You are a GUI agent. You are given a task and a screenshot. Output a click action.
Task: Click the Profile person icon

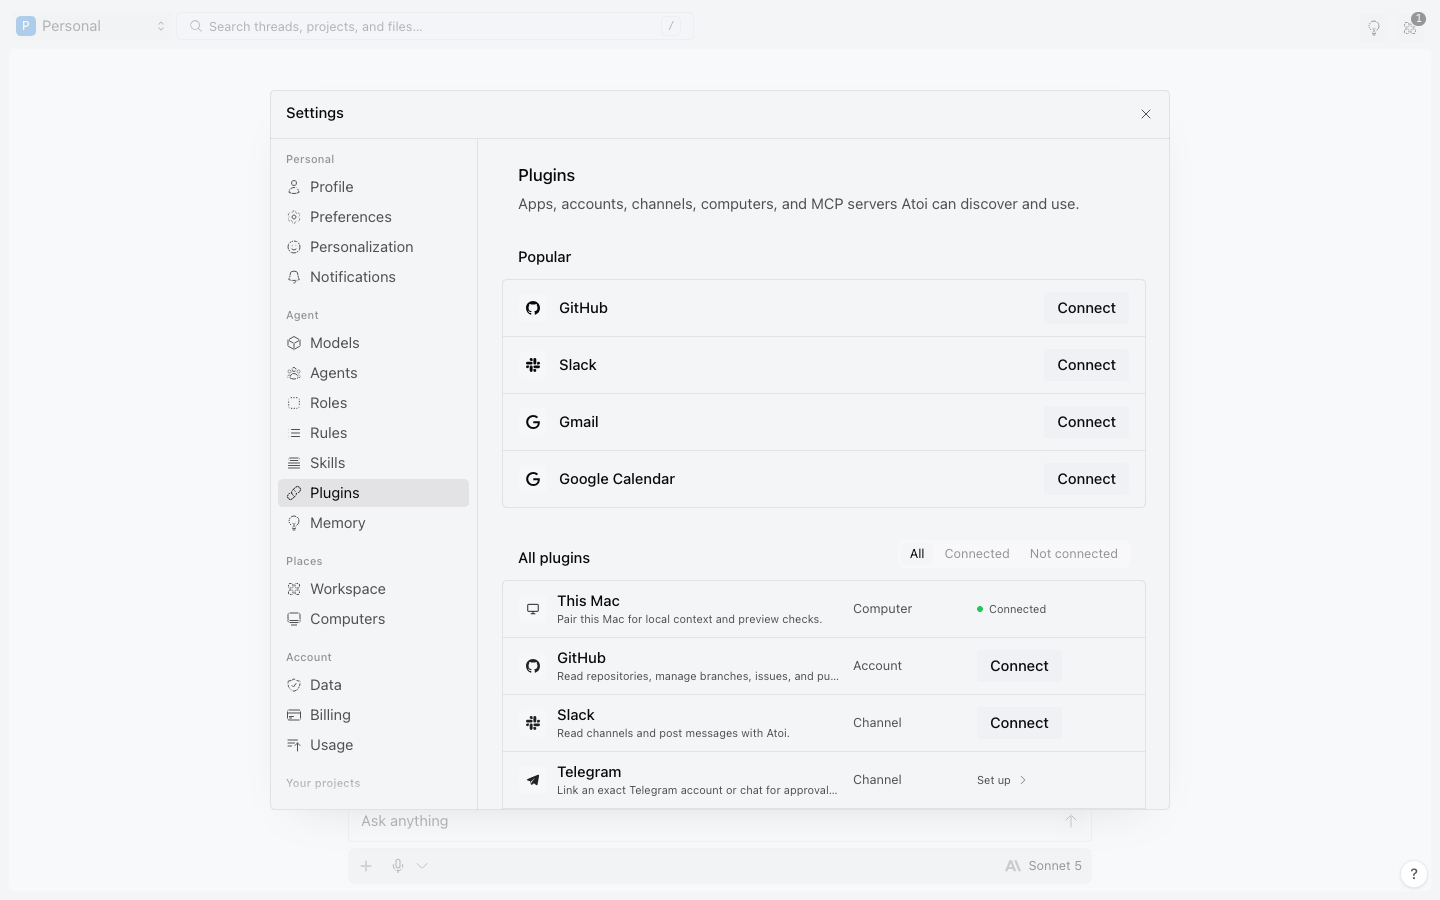[294, 187]
